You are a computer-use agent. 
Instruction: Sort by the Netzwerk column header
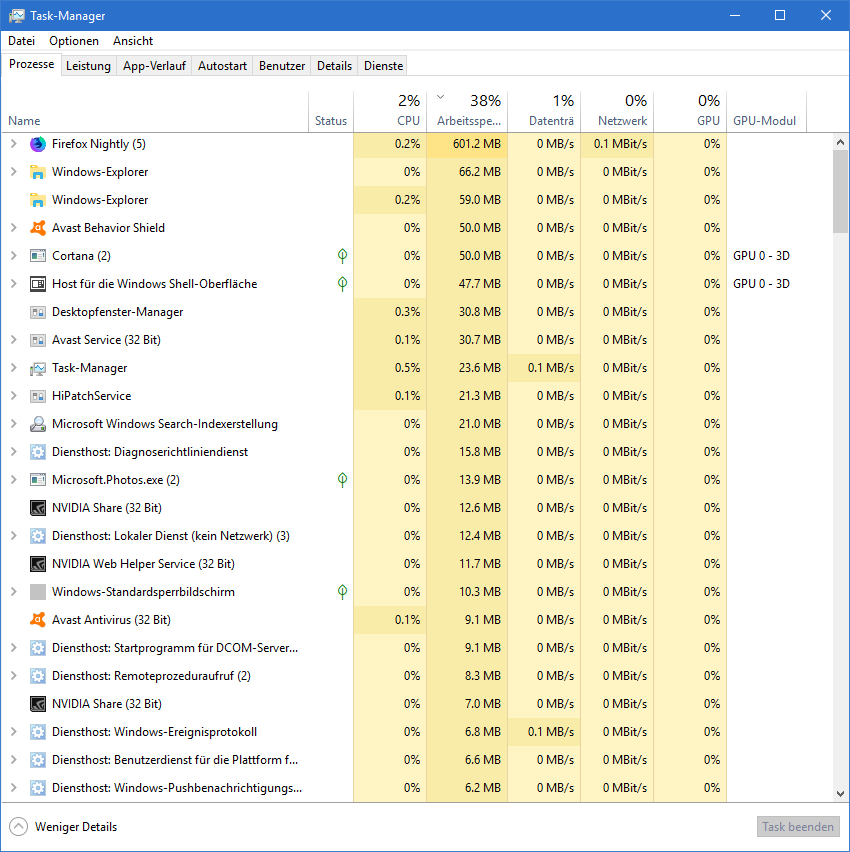pos(617,111)
